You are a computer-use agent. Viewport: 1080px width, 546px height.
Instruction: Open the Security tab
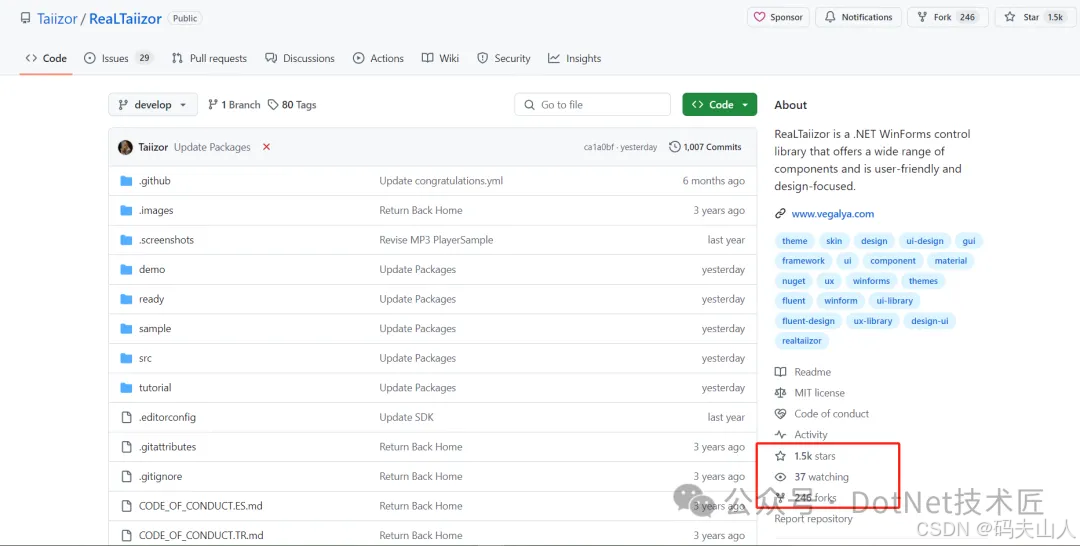coord(503,59)
